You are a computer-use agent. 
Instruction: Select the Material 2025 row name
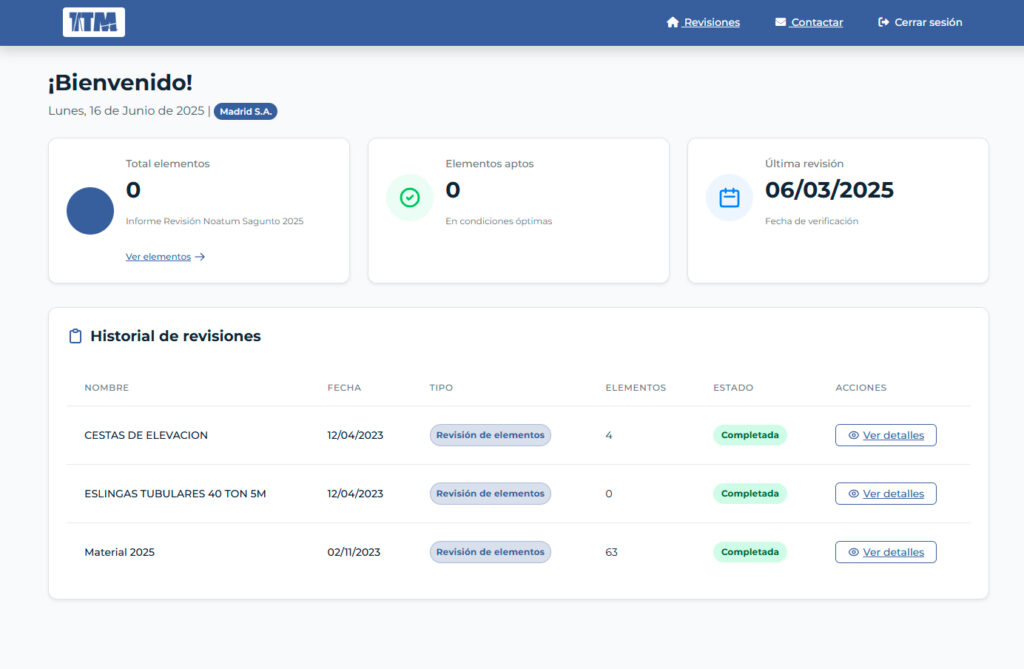click(x=120, y=552)
